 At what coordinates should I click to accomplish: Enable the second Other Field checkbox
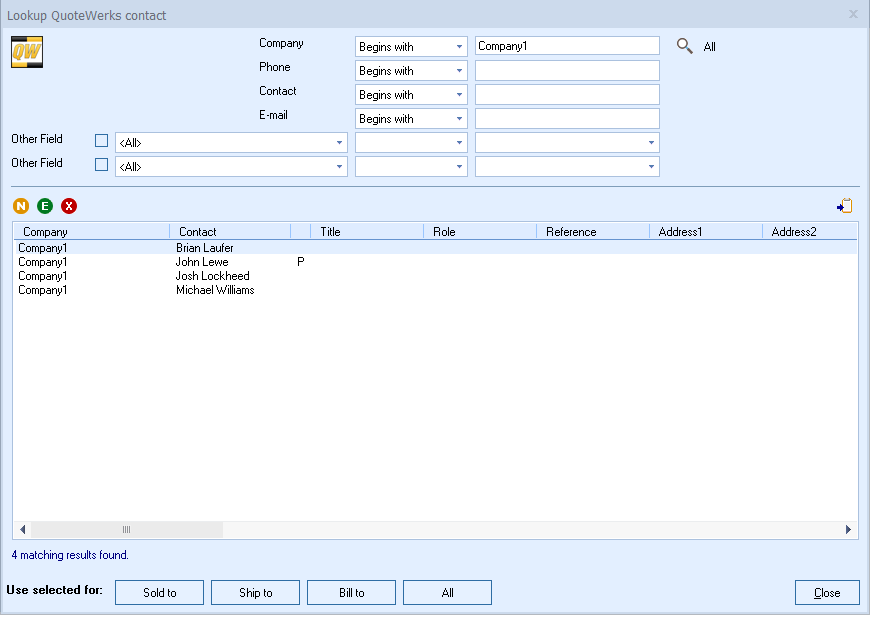click(x=101, y=165)
